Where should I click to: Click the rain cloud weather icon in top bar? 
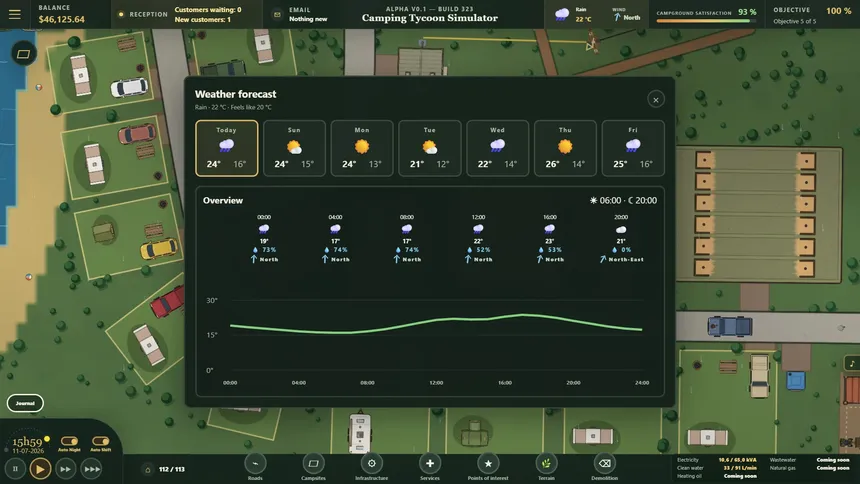(x=562, y=14)
